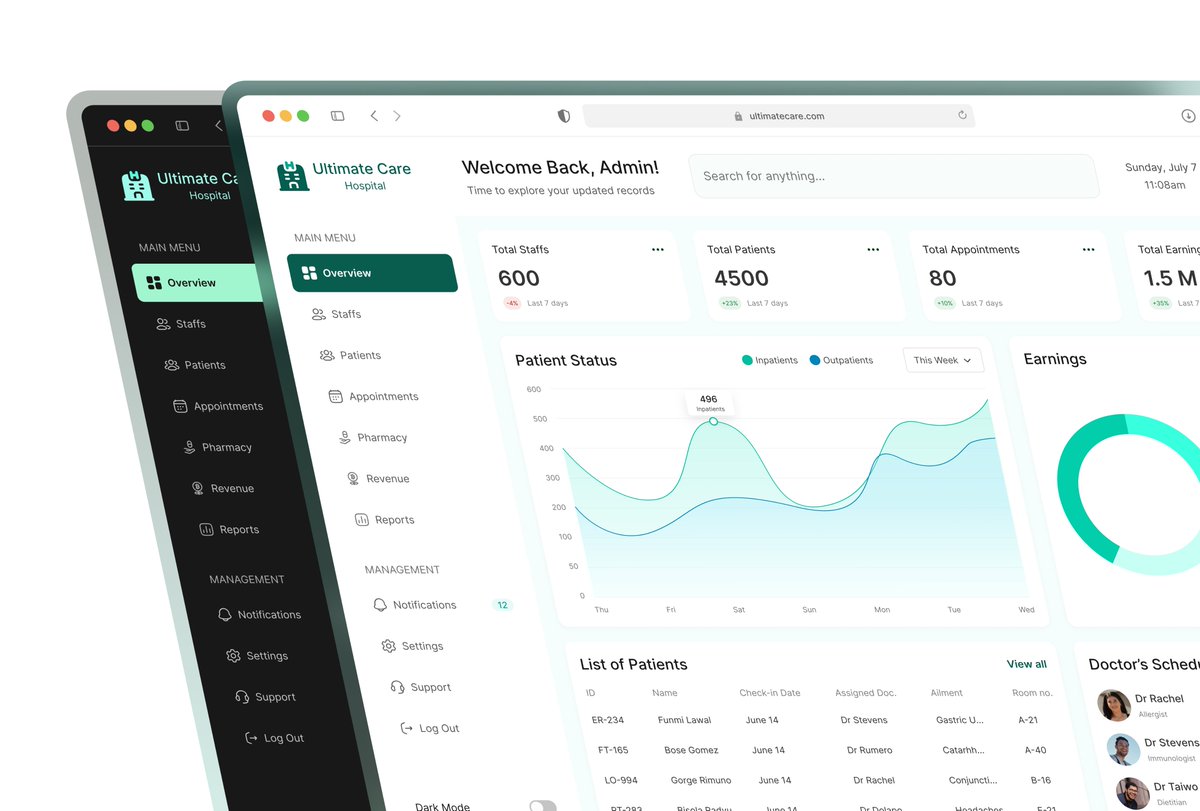Click room number B-16 cell
Screen dimensions: 1200x811
pyautogui.click(x=1041, y=780)
